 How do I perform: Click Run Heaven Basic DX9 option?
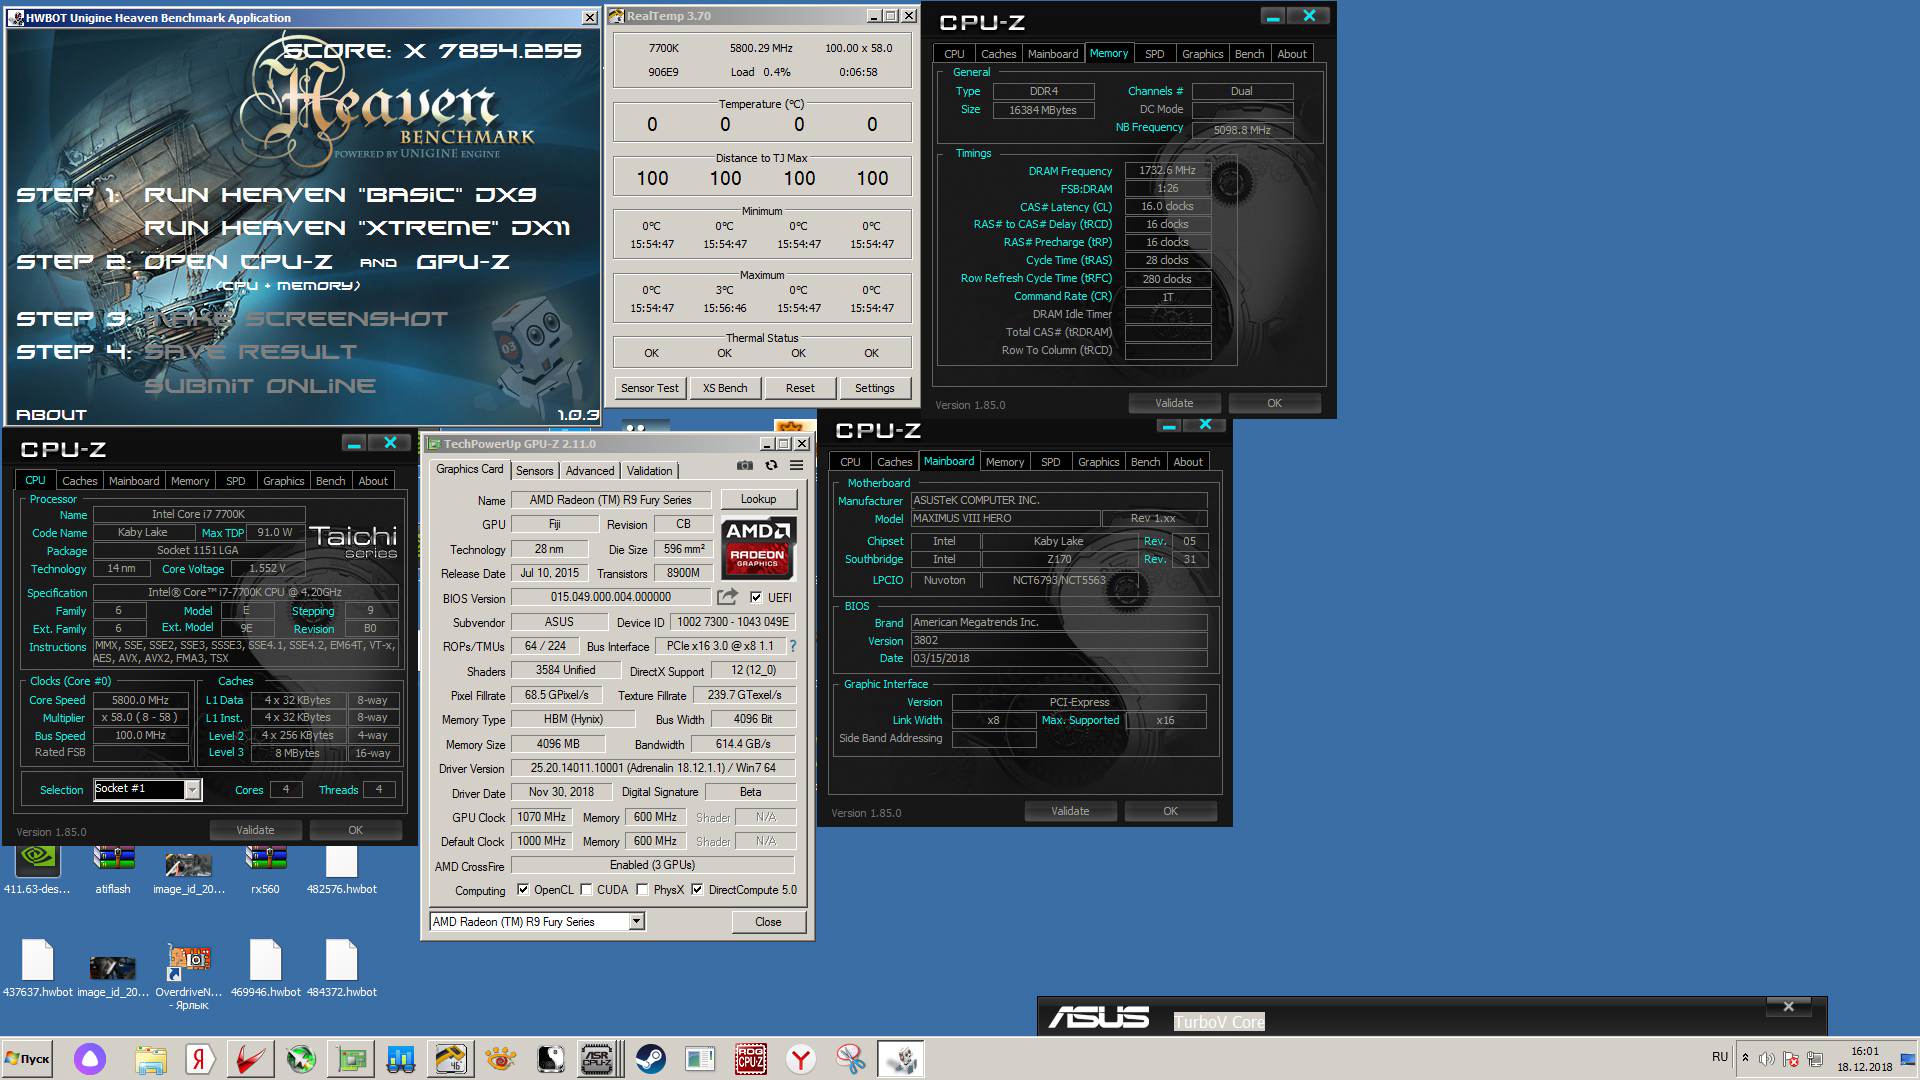click(340, 195)
